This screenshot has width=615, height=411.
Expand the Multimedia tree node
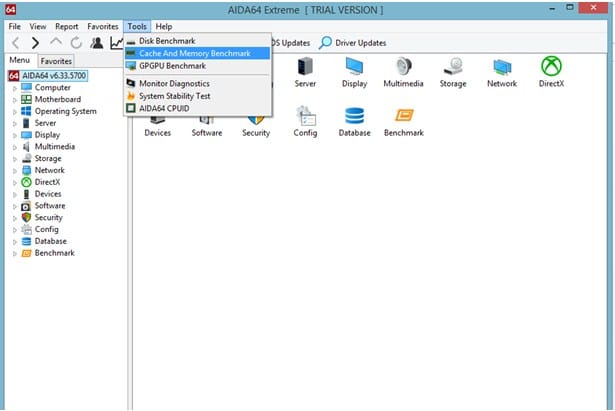15,147
